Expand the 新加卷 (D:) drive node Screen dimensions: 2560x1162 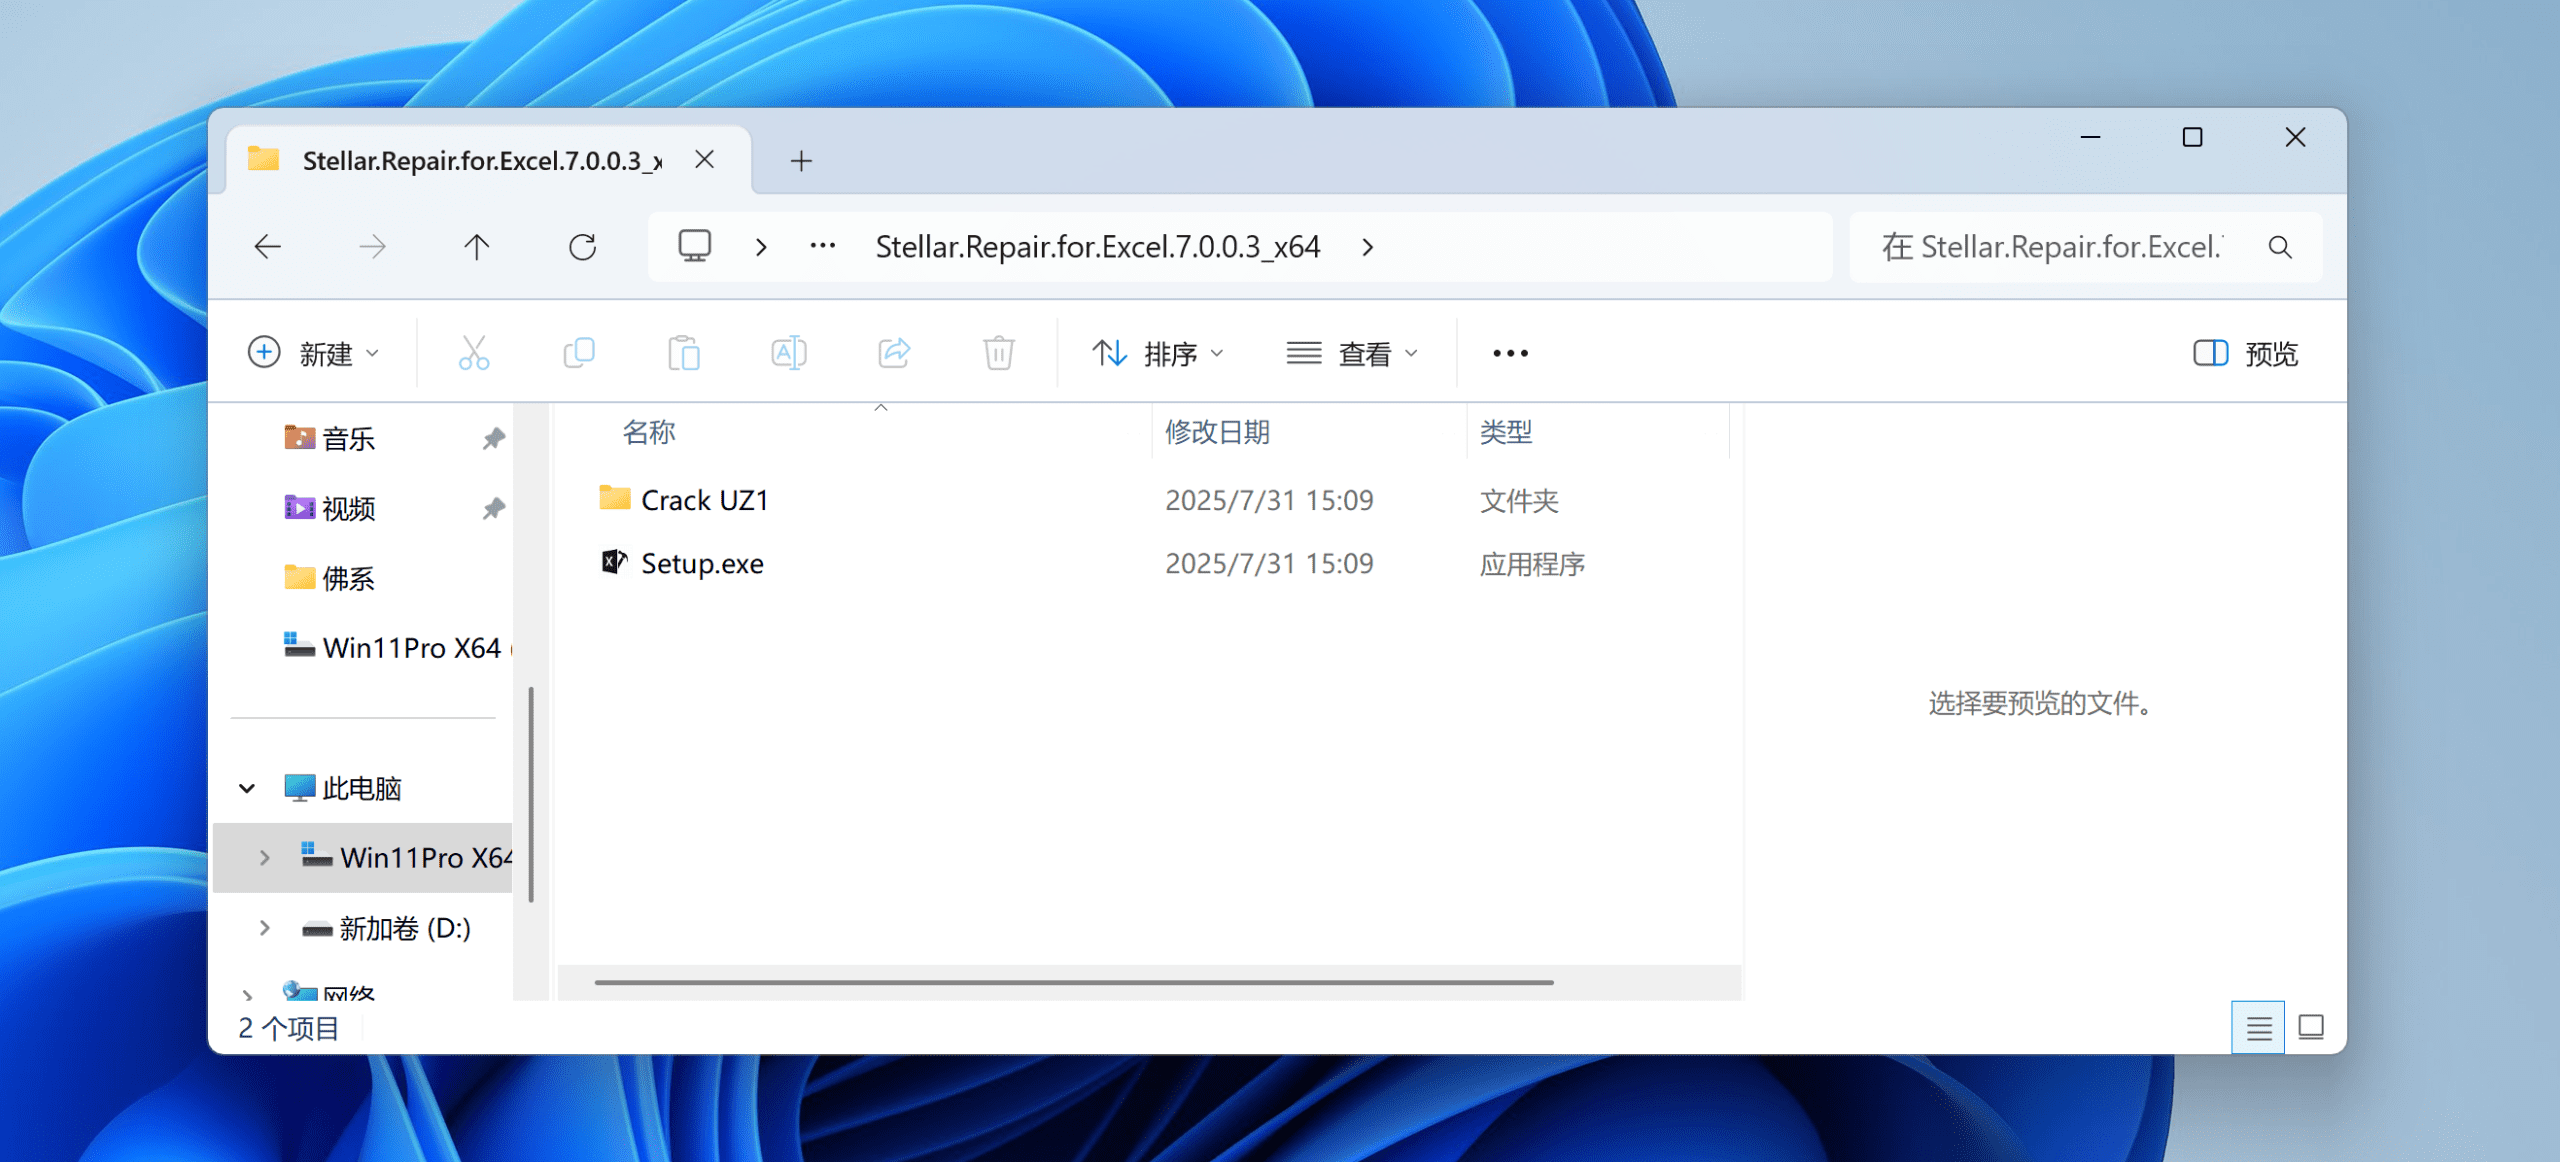264,928
